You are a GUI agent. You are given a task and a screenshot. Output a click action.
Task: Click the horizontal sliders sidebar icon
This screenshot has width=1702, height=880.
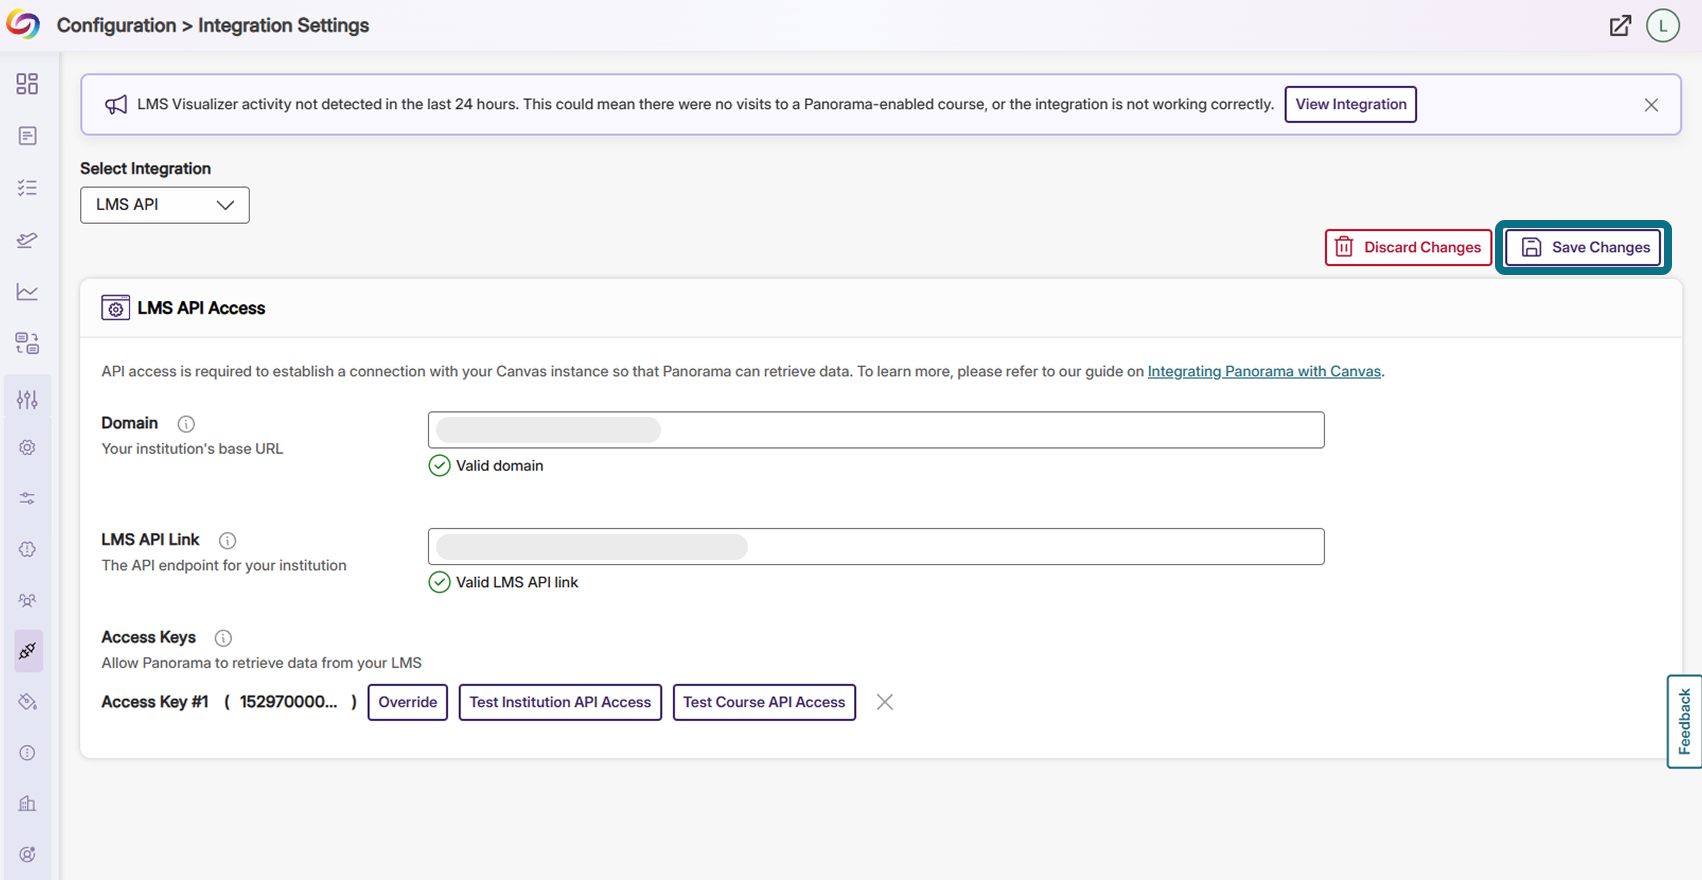tap(27, 498)
